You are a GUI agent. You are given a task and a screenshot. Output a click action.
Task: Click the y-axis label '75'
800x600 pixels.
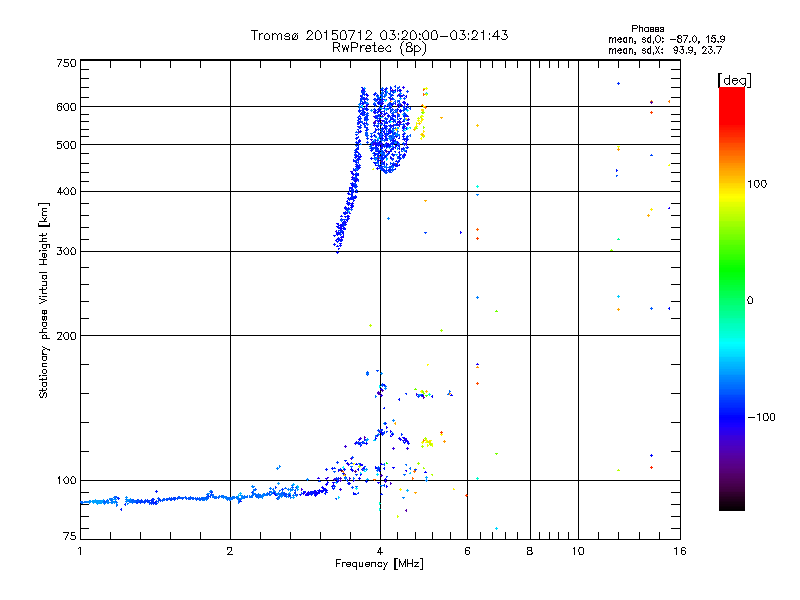tap(70, 536)
